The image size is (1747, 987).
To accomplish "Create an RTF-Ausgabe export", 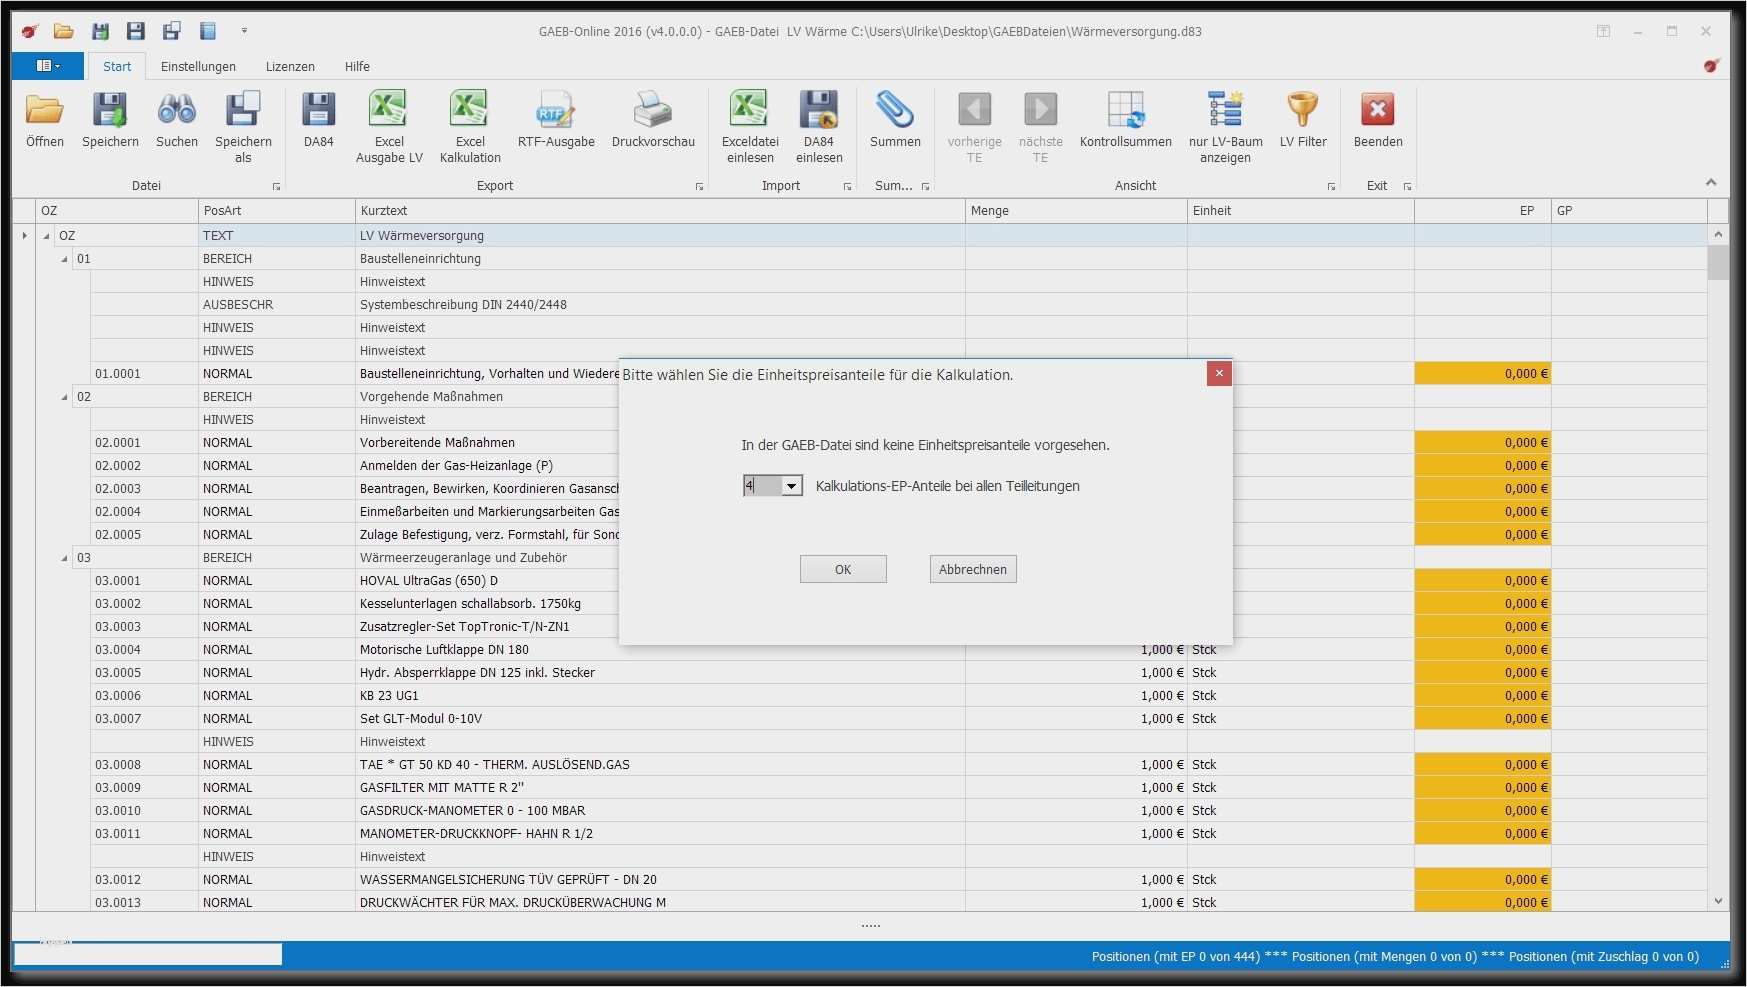I will tap(556, 122).
